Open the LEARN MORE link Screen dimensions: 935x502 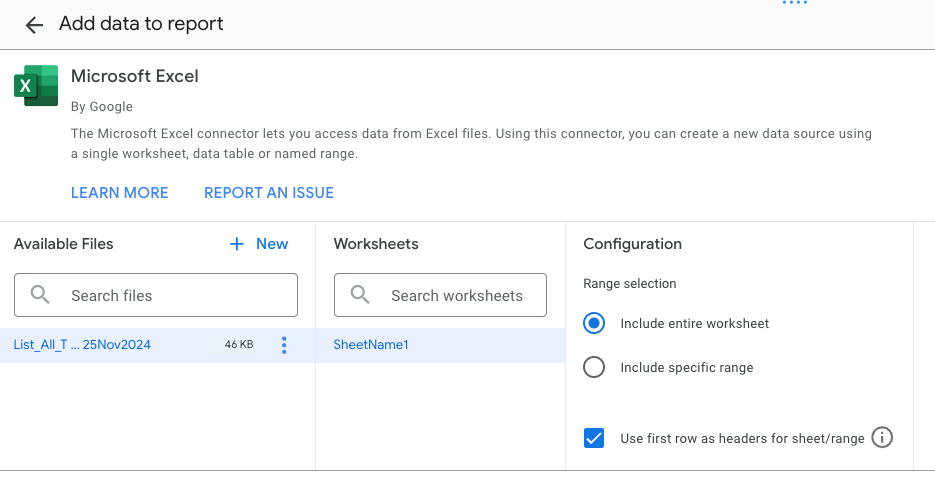(119, 193)
